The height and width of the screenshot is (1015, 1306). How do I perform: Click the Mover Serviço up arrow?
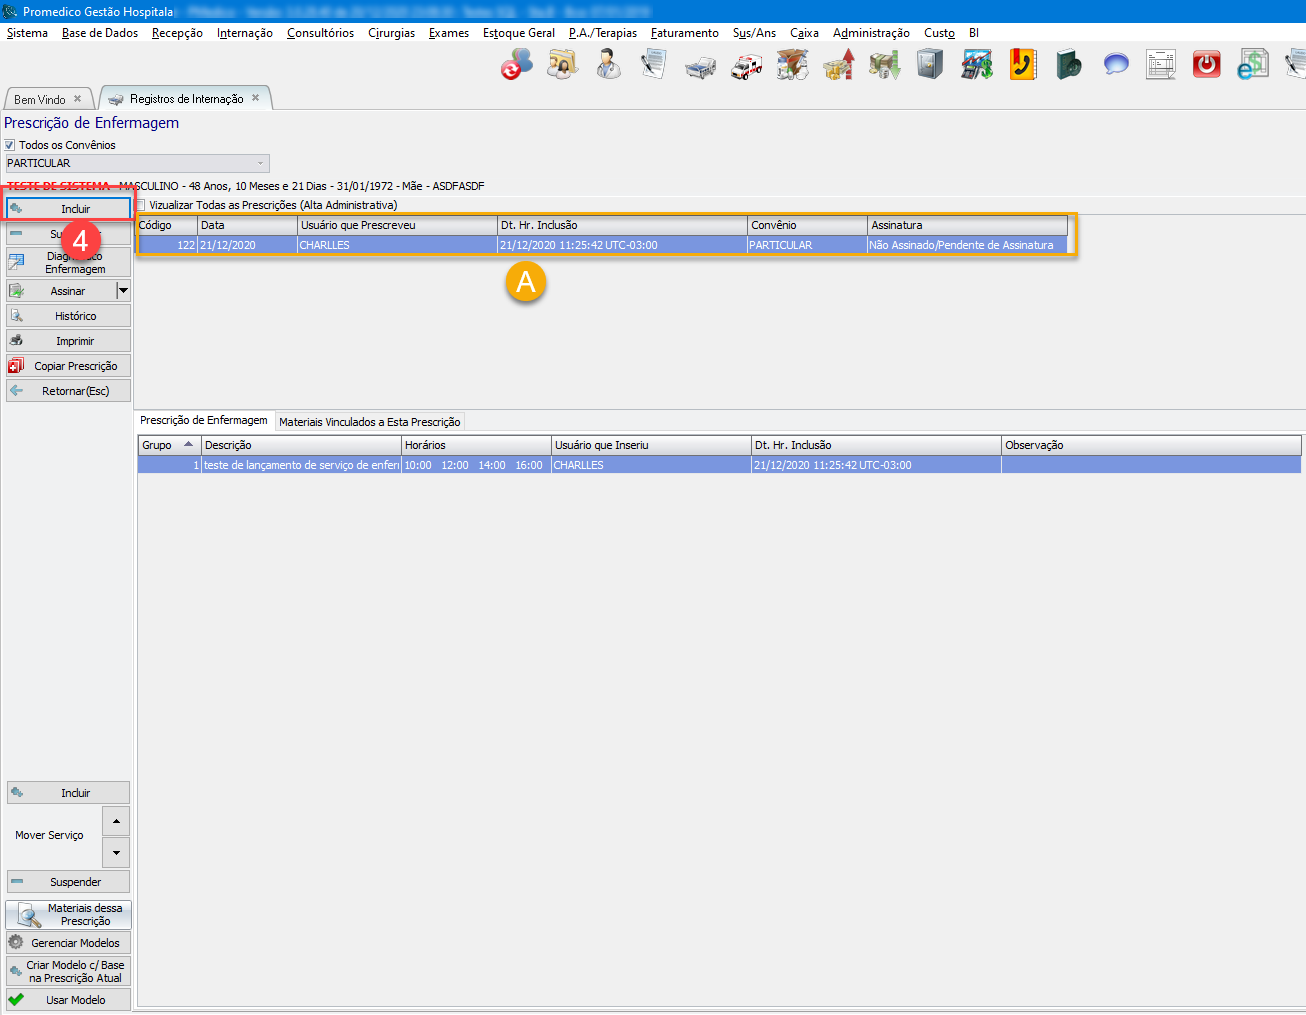point(116,821)
